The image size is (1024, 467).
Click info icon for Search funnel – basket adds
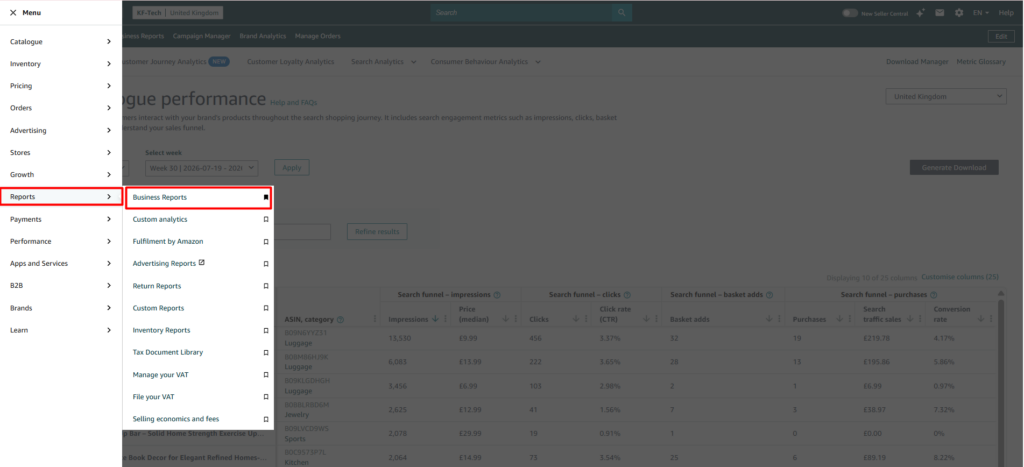tap(769, 295)
